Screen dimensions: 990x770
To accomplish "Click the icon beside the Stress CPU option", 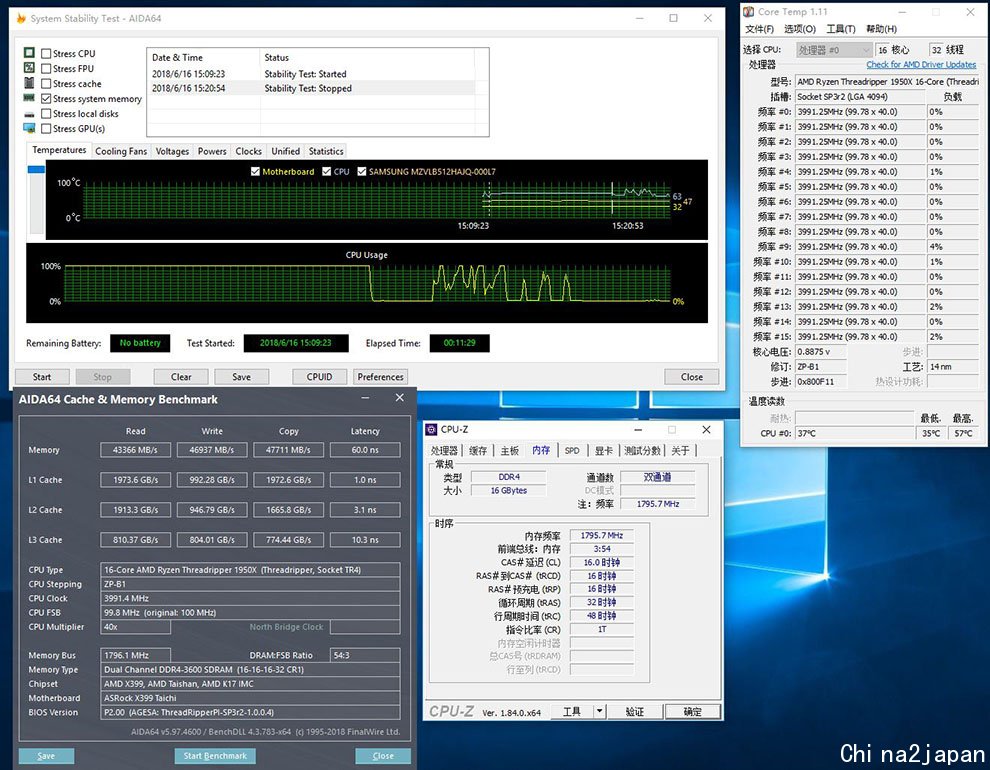I will pos(29,53).
